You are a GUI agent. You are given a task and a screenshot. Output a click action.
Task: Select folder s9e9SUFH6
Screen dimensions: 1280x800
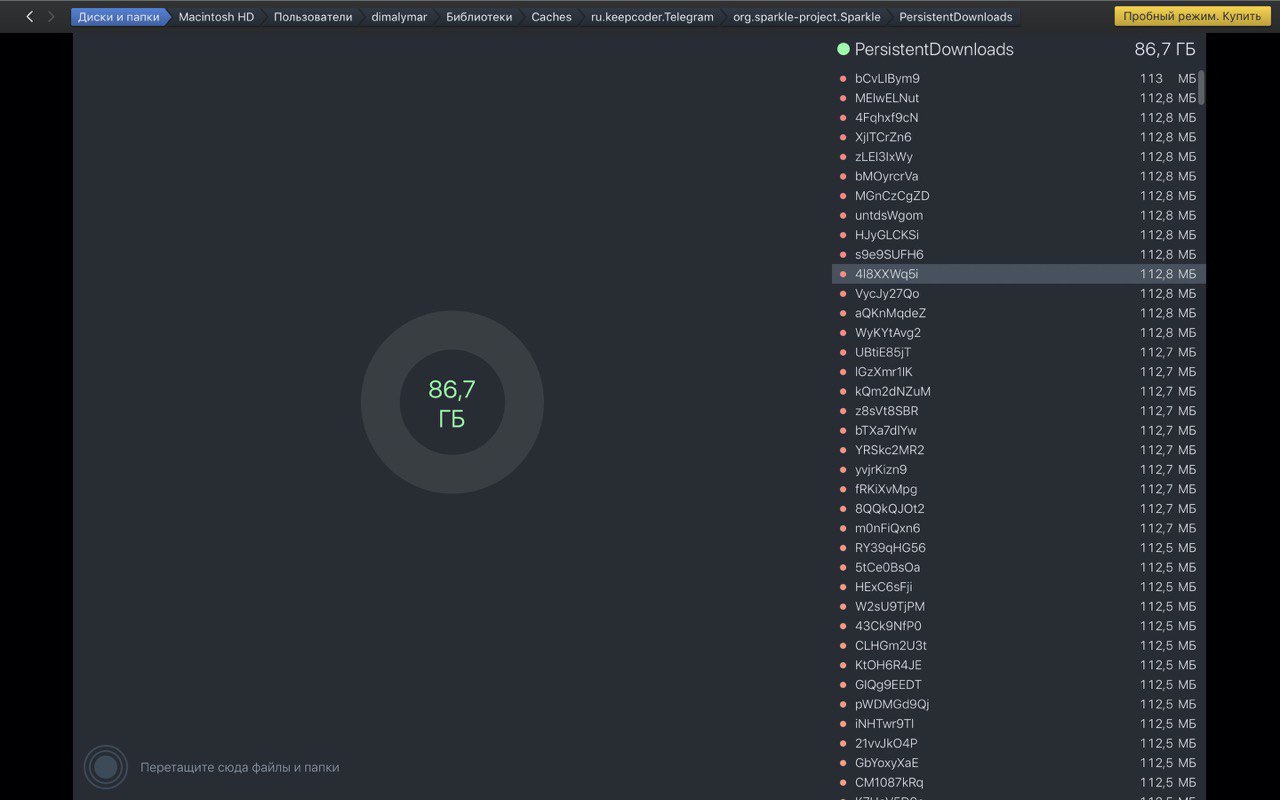[1019, 254]
